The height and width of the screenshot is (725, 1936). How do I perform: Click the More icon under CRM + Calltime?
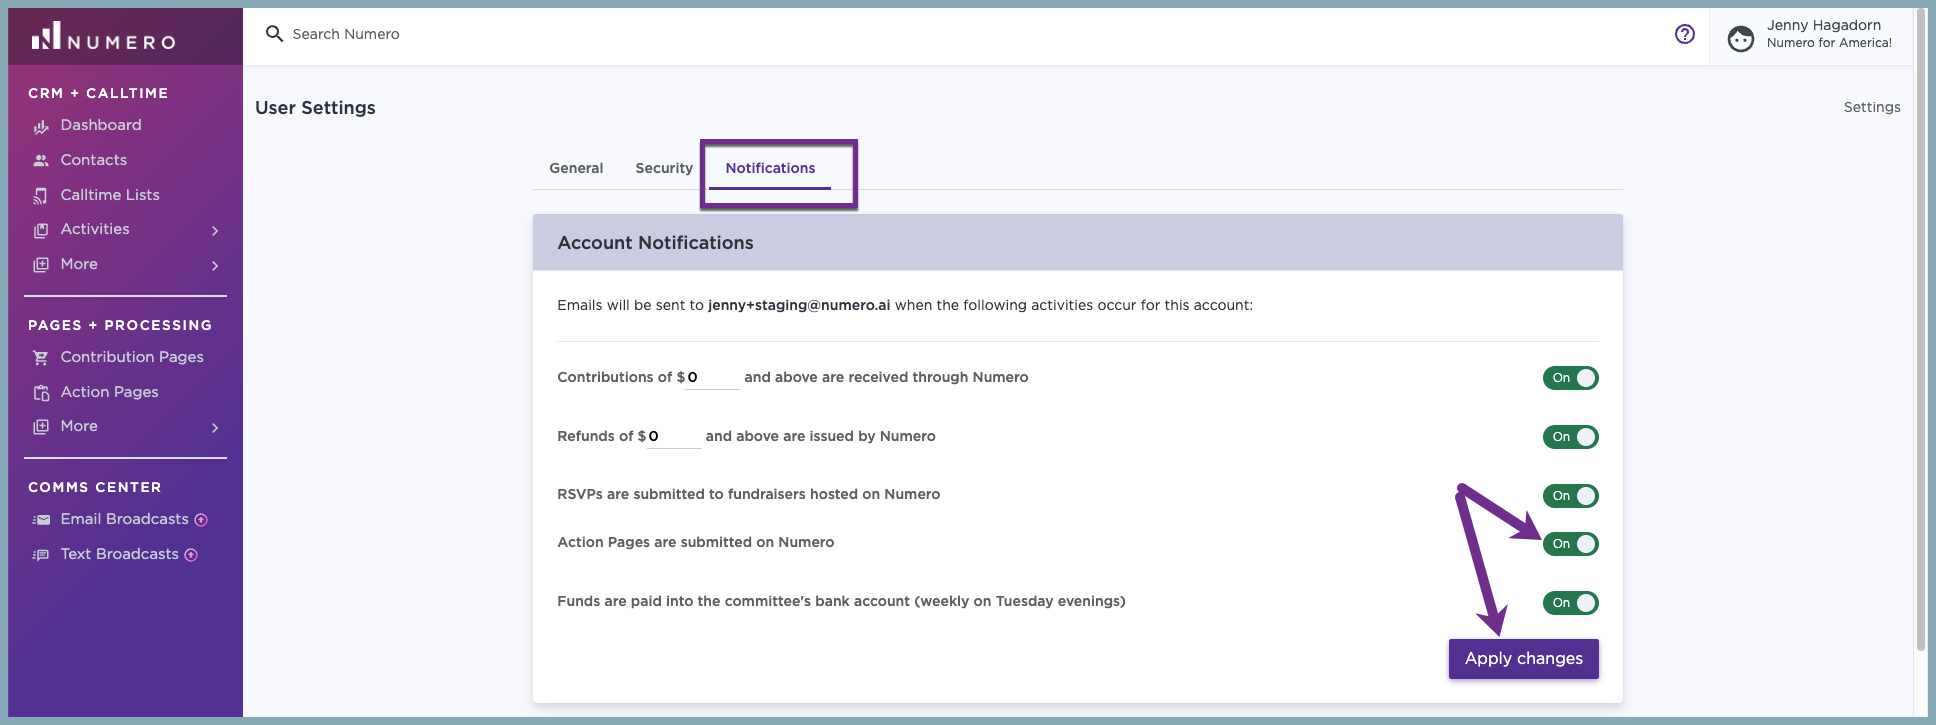pos(41,265)
